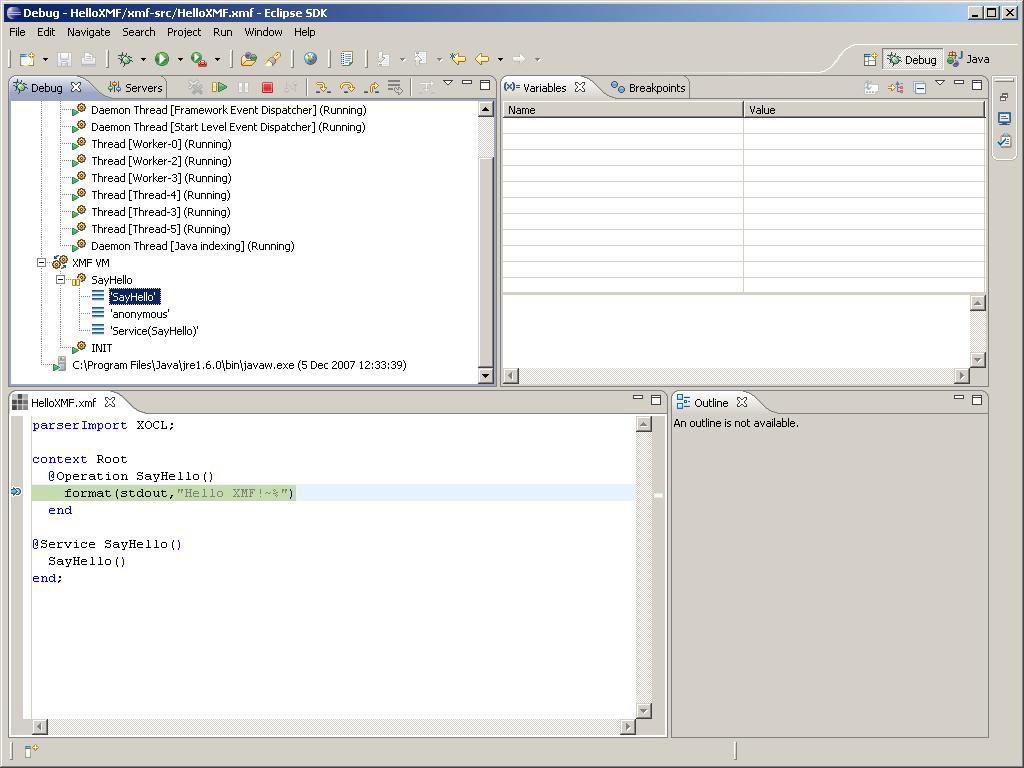Maximize the Outline view
The width and height of the screenshot is (1024, 768).
pyautogui.click(x=977, y=400)
